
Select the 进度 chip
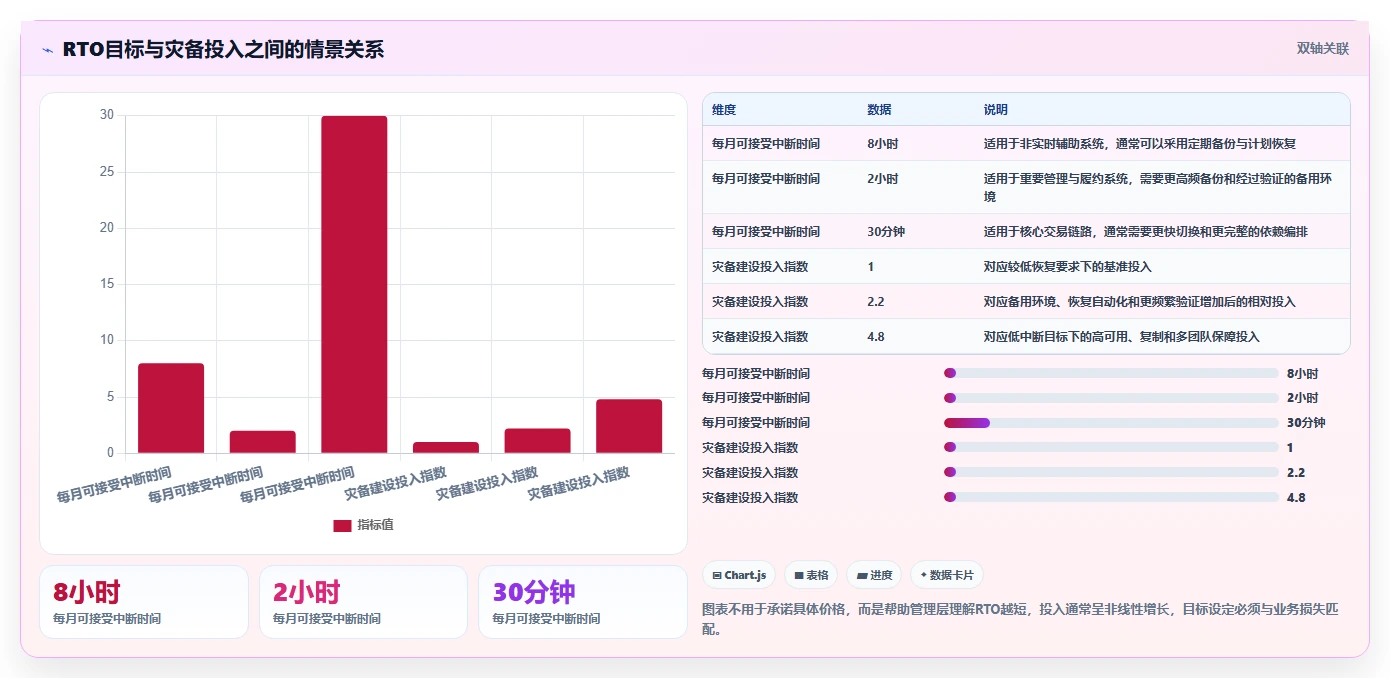click(874, 575)
